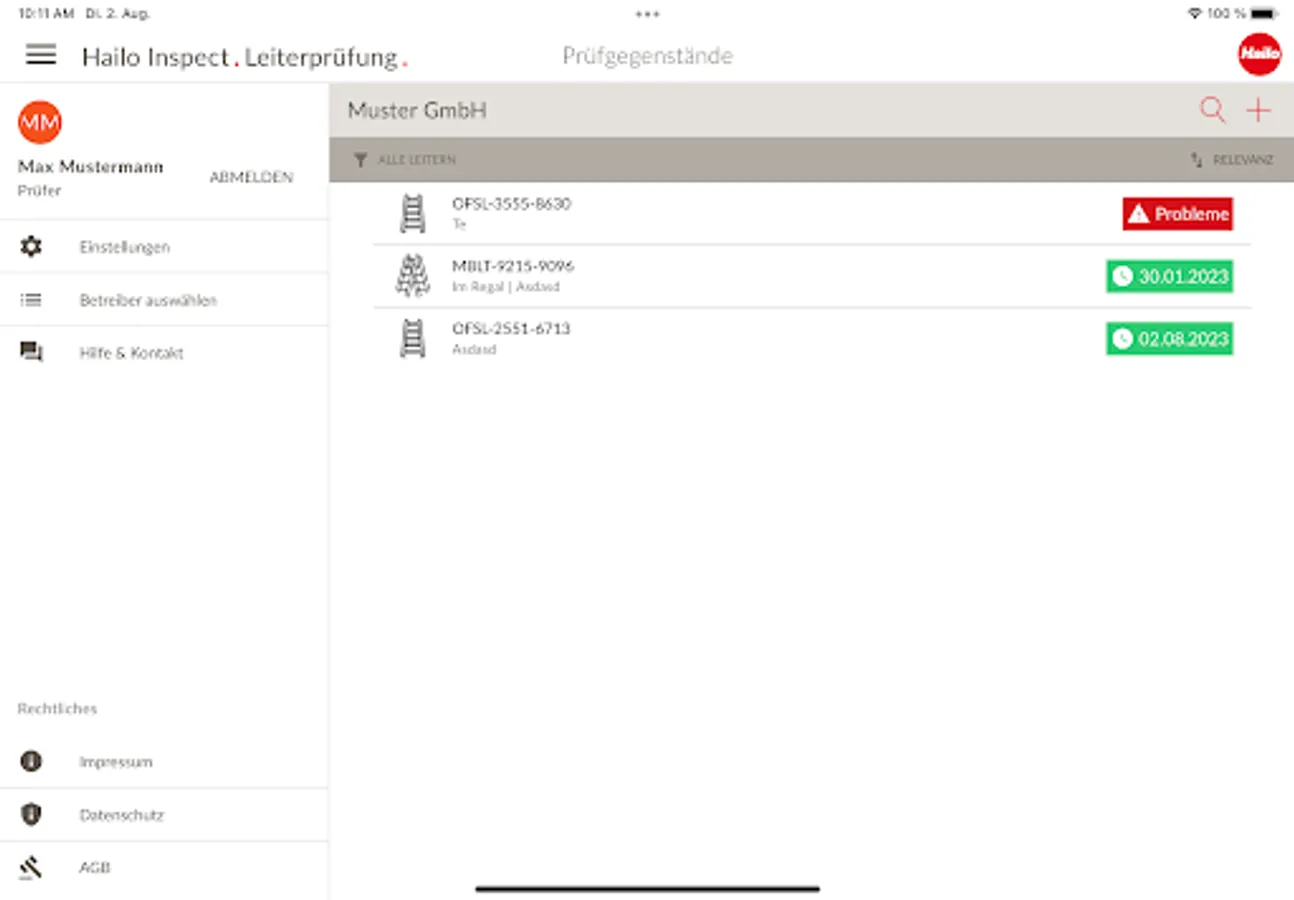Click the home indicator bar

[x=647, y=888]
